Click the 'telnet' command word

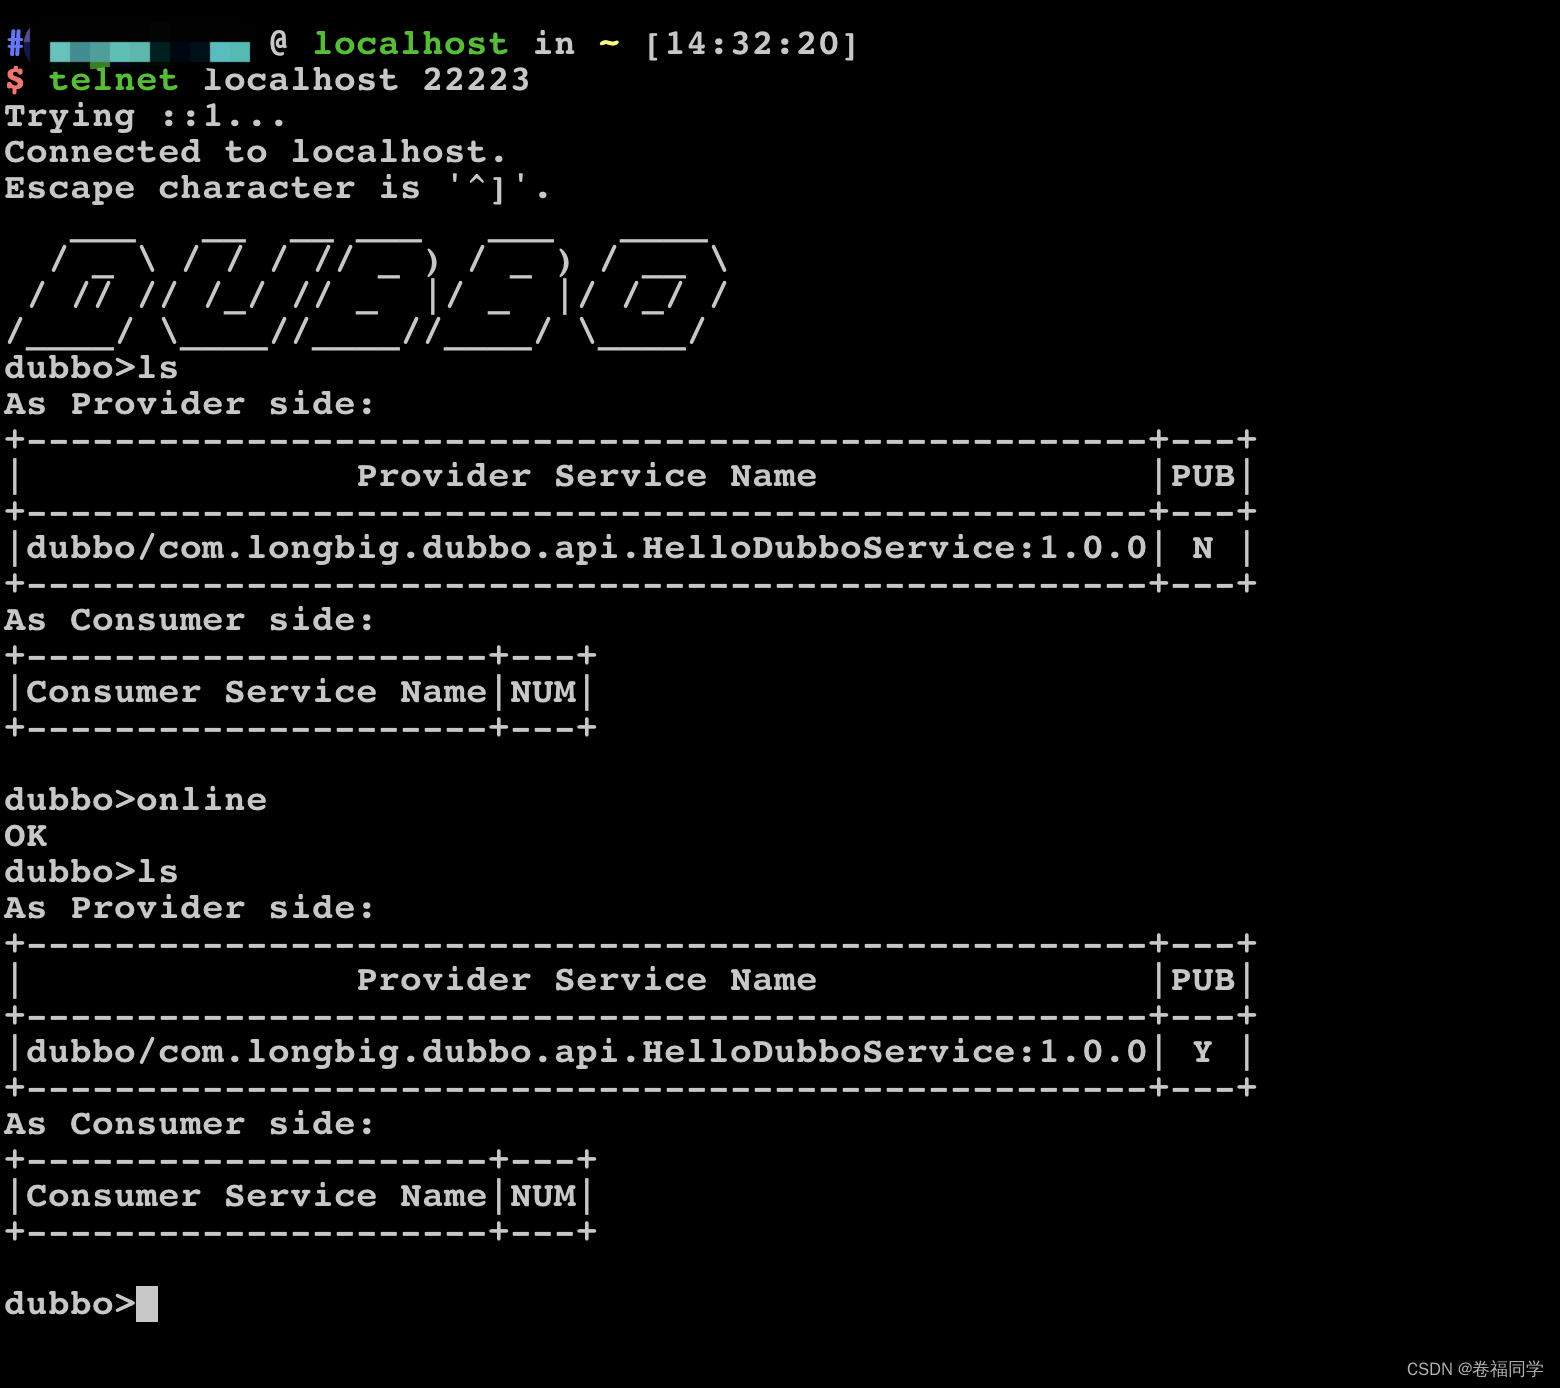point(113,80)
